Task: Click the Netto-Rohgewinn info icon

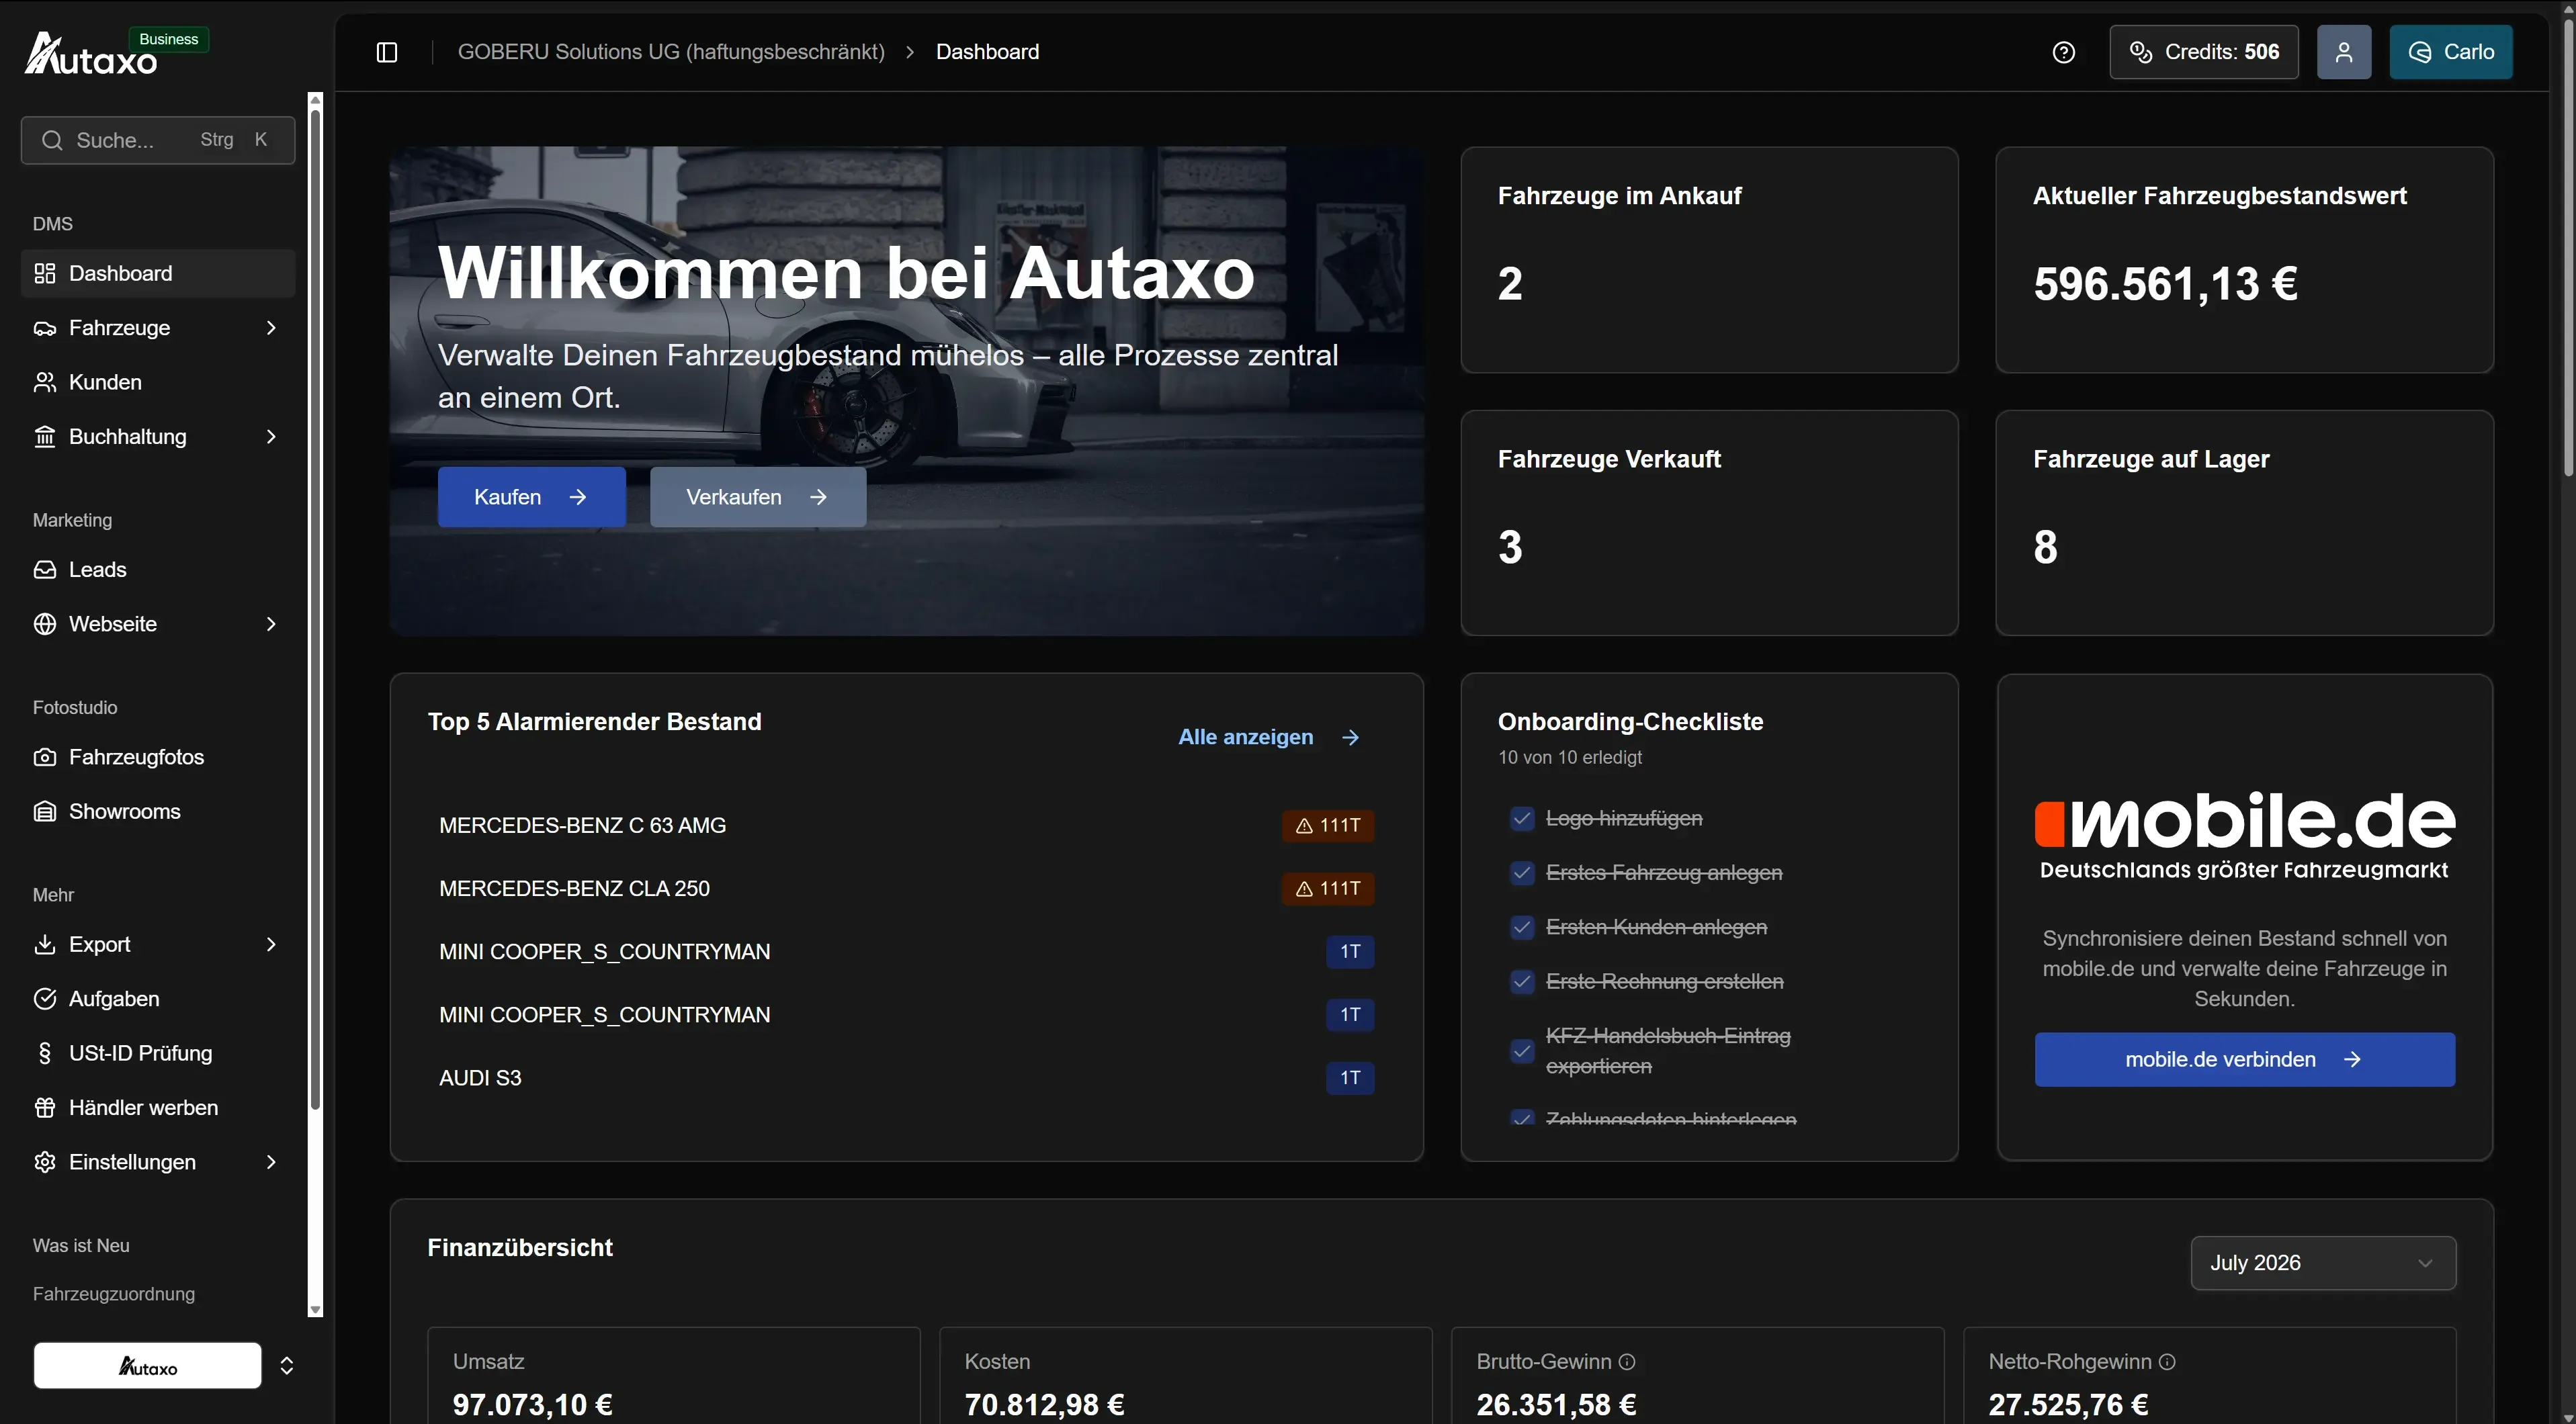Action: (x=2167, y=1361)
